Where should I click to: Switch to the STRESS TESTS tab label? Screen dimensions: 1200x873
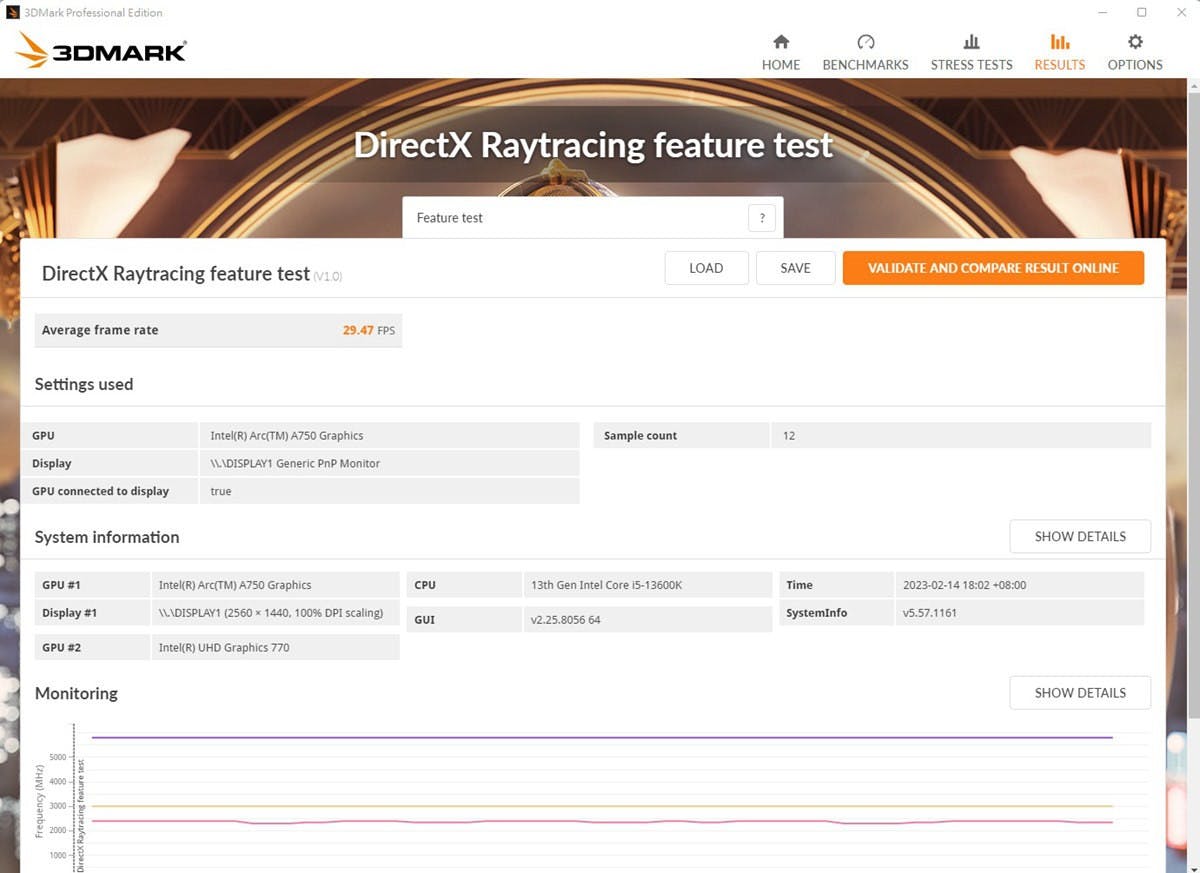pos(972,65)
